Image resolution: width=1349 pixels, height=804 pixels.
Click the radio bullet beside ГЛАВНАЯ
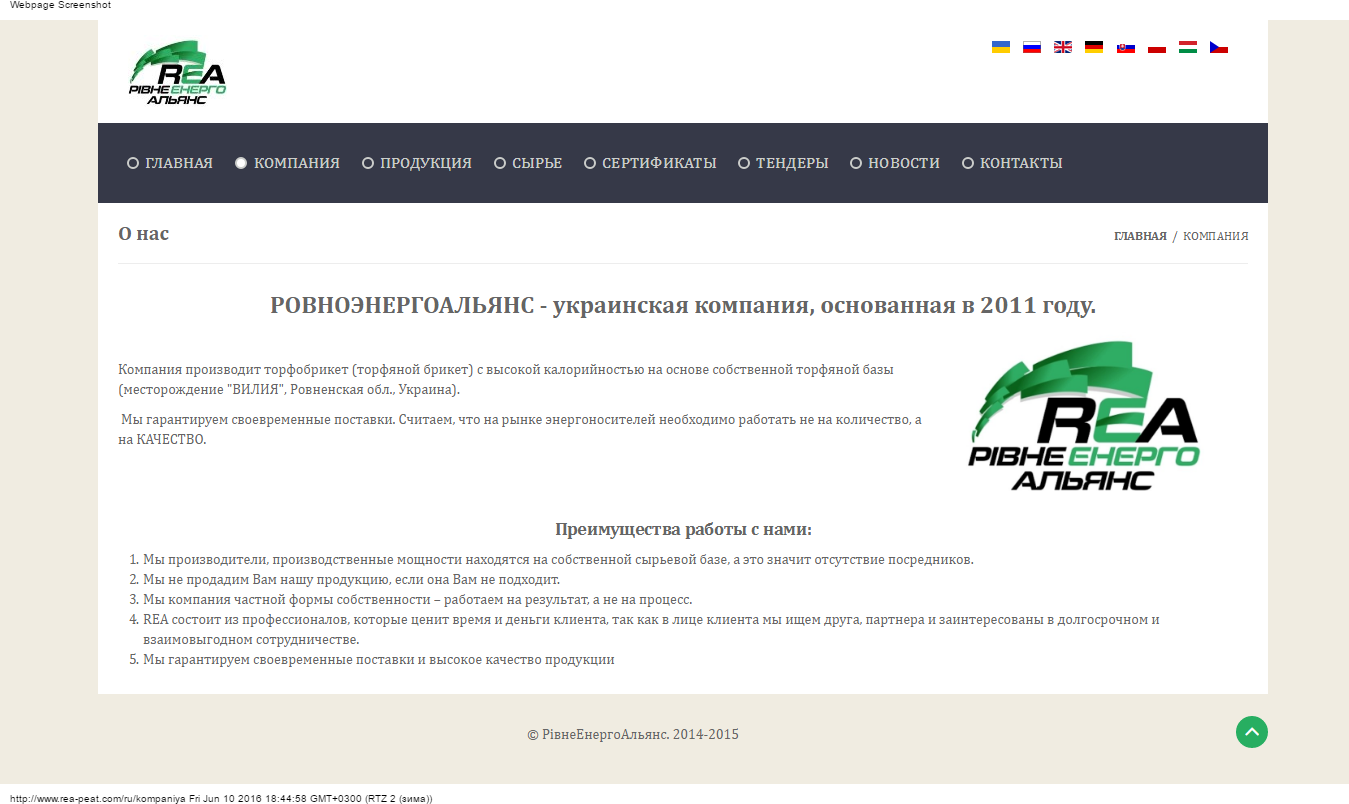pos(132,162)
